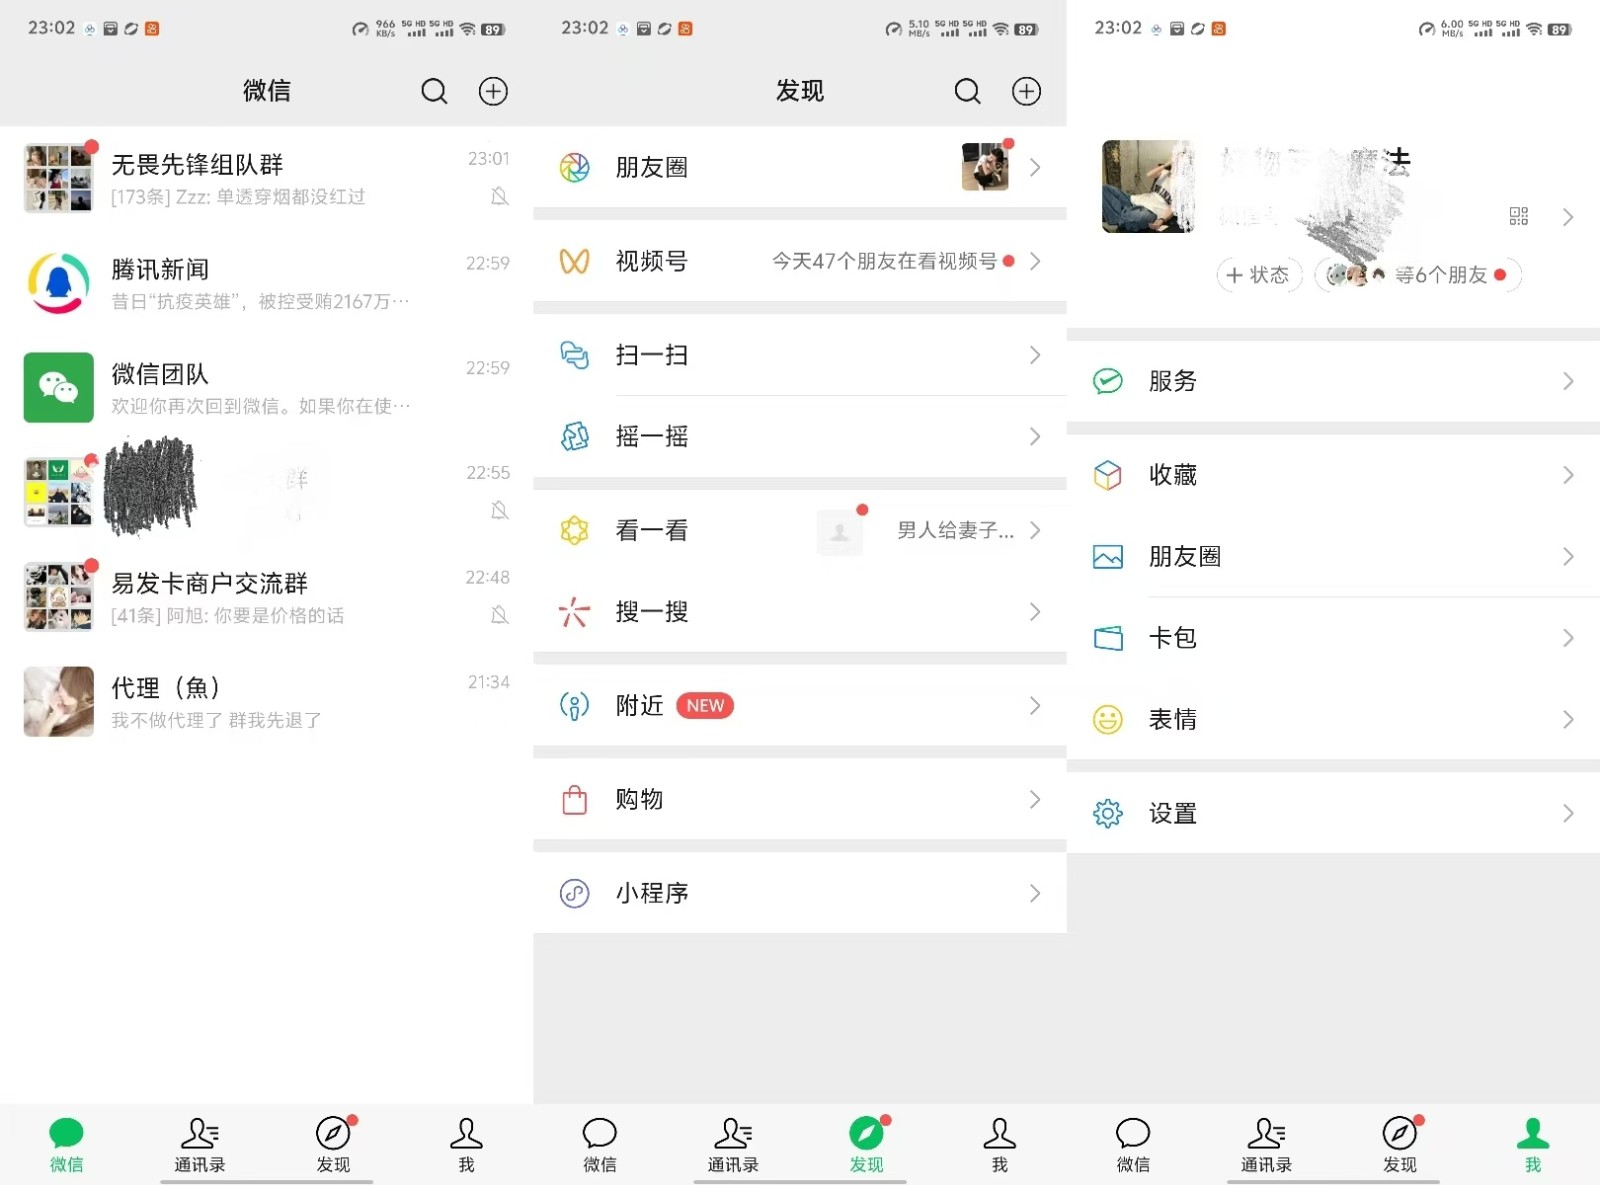Tap the profile avatar photo in 我 screen

coord(1148,187)
